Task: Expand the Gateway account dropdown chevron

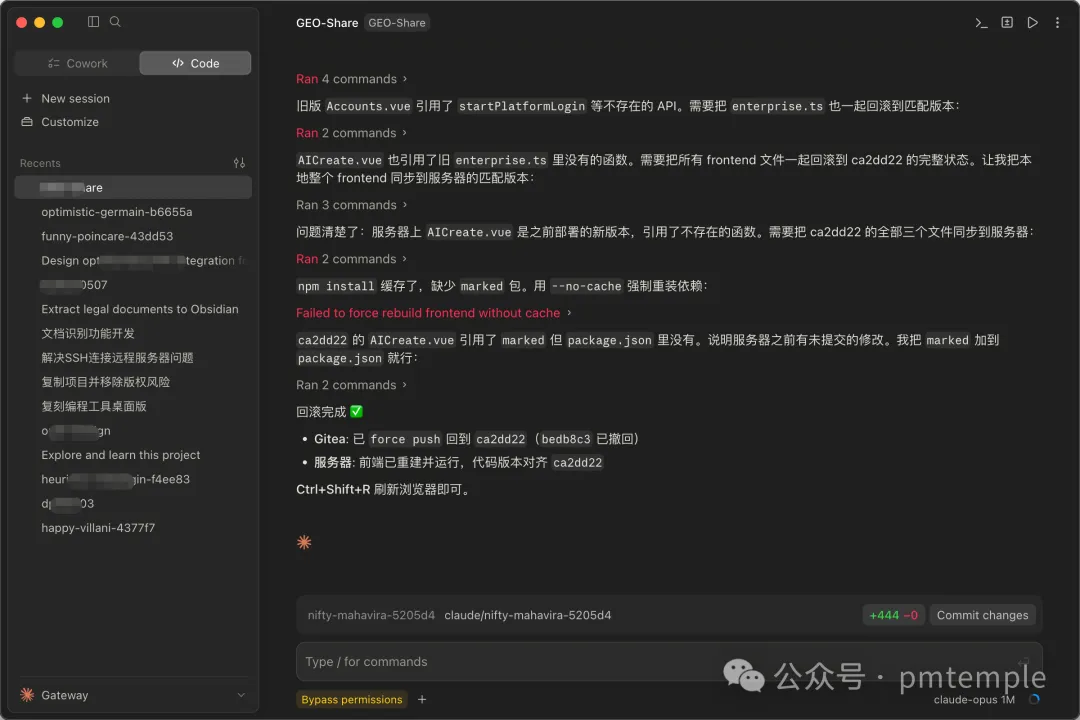Action: 241,695
